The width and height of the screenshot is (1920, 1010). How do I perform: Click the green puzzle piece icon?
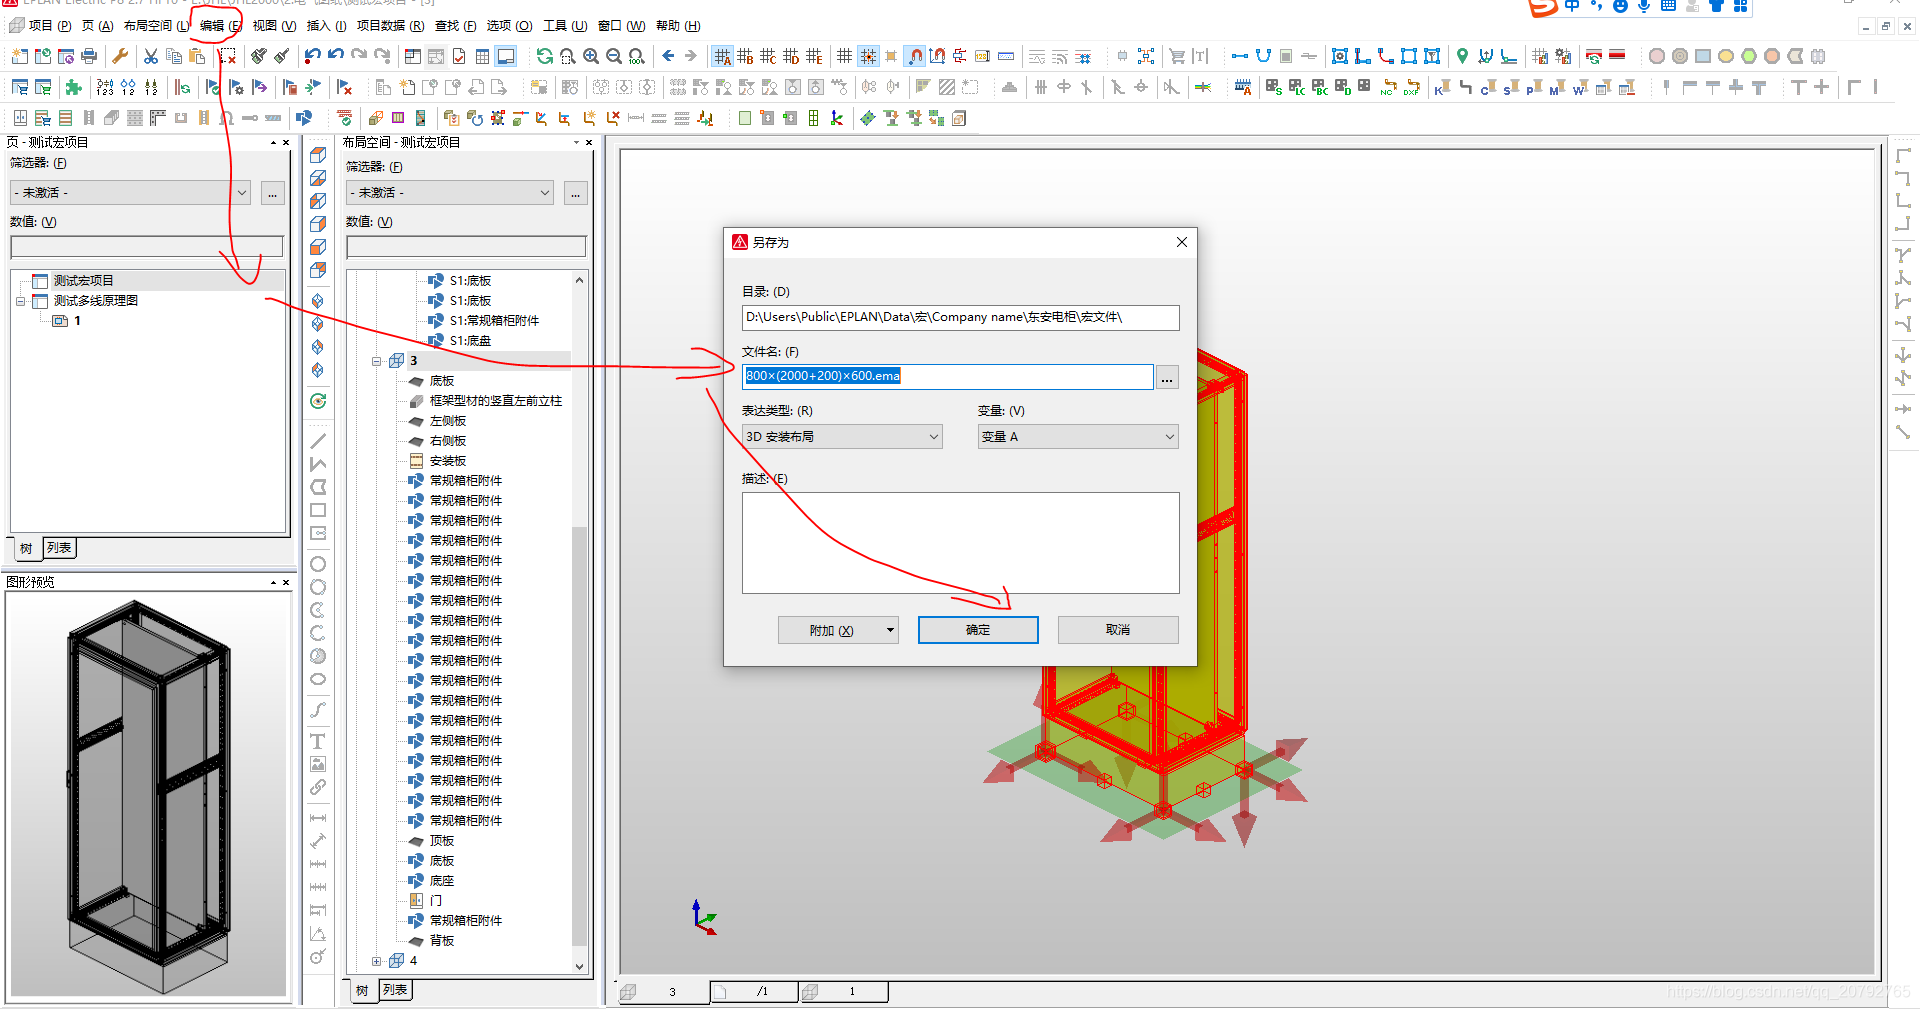point(73,88)
